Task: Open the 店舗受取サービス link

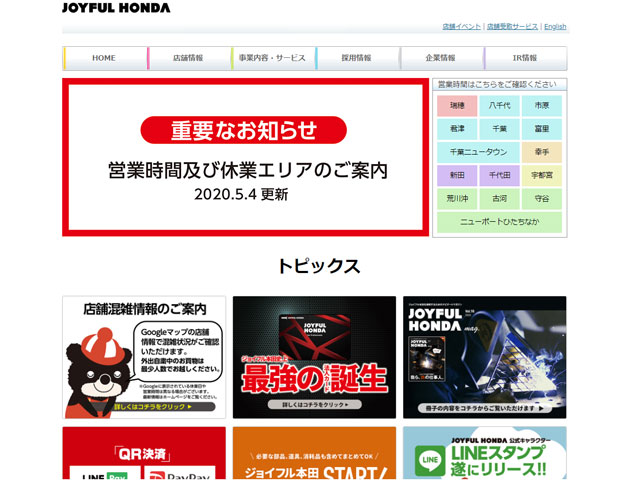Action: (512, 27)
